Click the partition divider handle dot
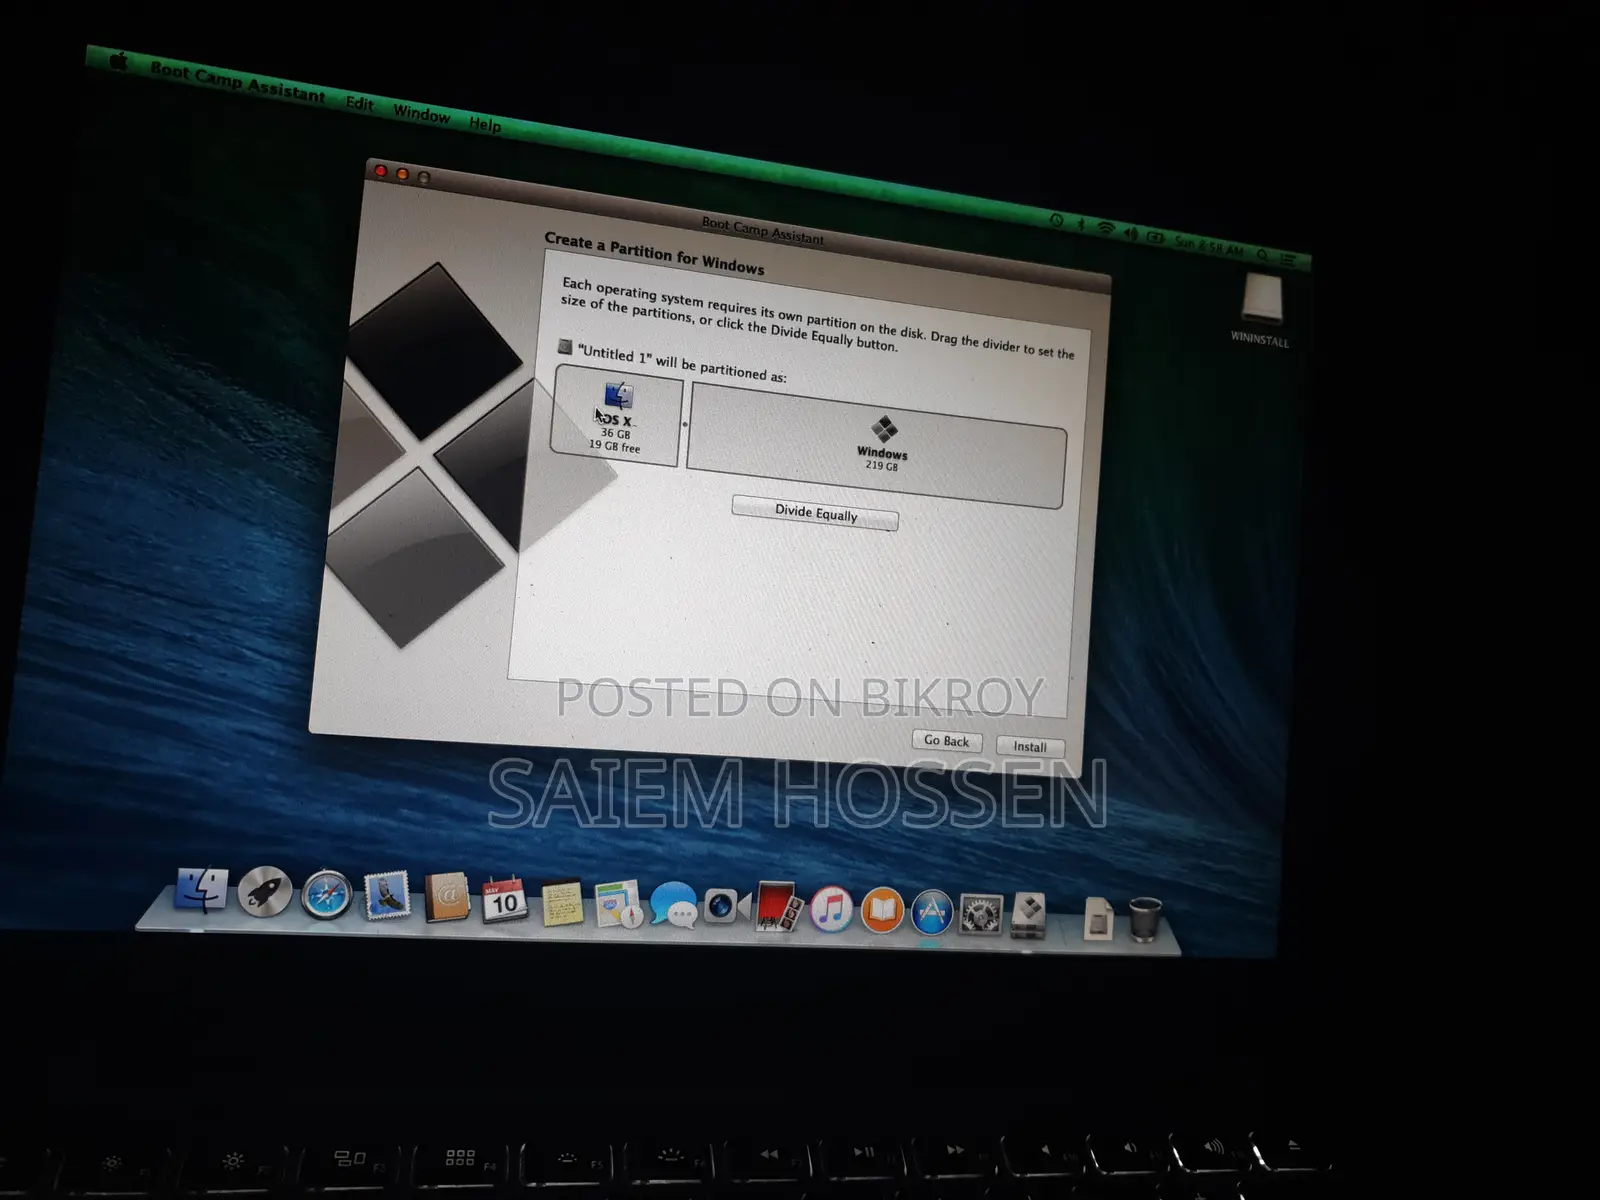Viewport: 1600px width, 1200px height. (685, 424)
